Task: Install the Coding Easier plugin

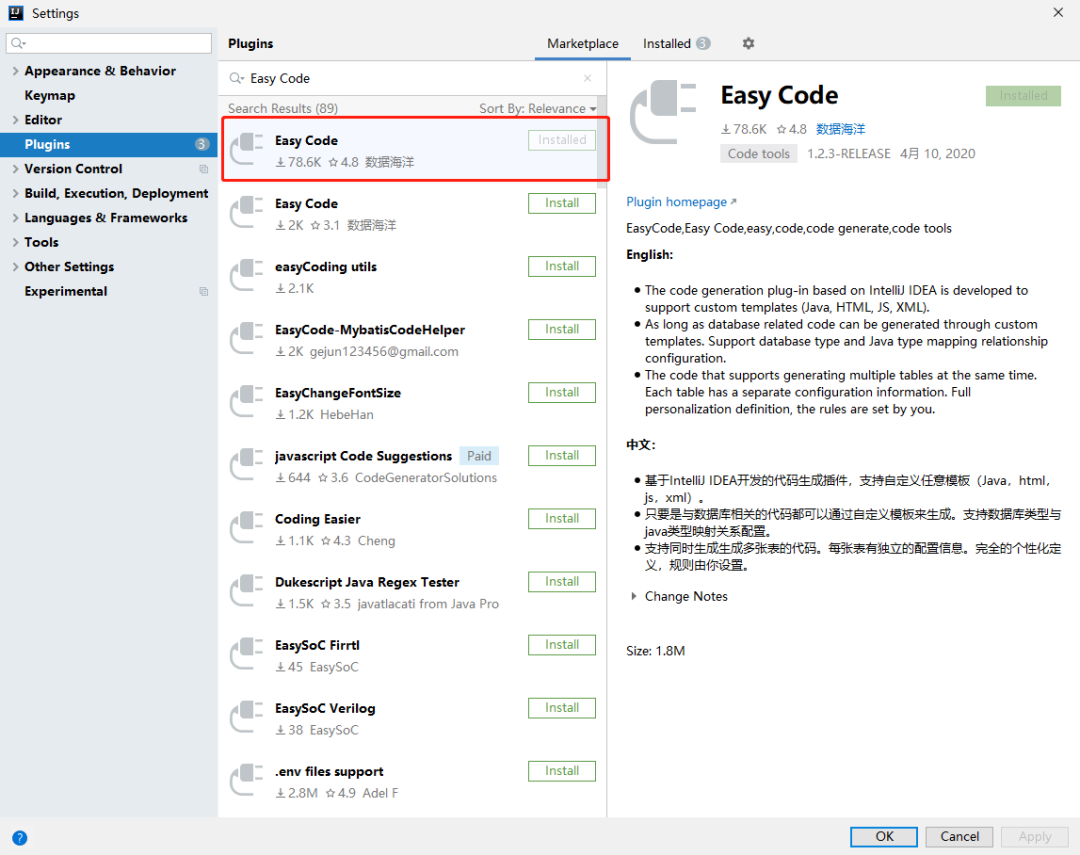Action: click(562, 519)
